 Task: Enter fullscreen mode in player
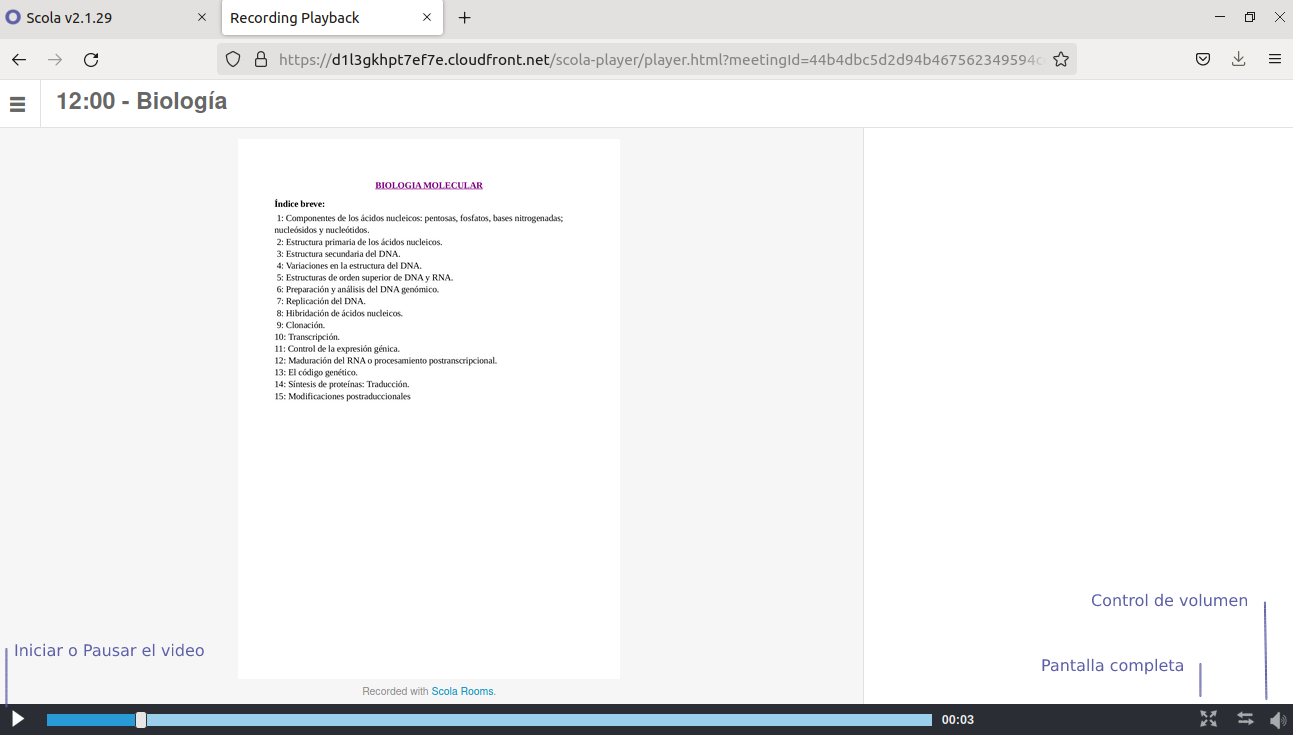tap(1208, 719)
